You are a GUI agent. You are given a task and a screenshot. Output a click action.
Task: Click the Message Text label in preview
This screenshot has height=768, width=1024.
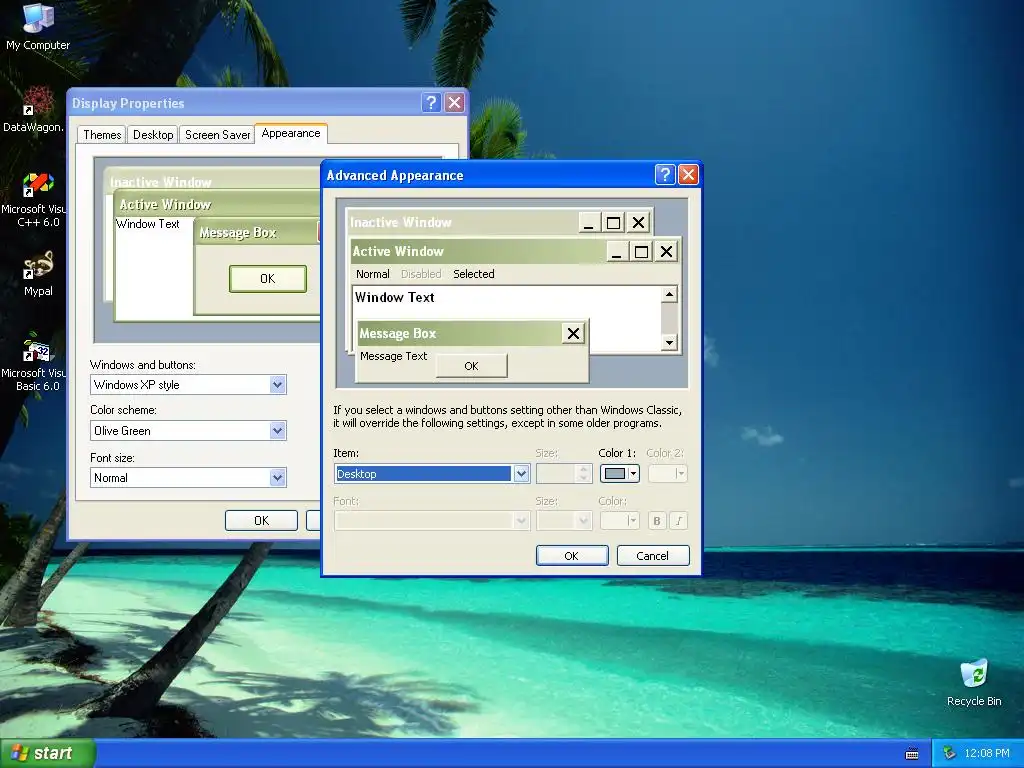pyautogui.click(x=393, y=356)
